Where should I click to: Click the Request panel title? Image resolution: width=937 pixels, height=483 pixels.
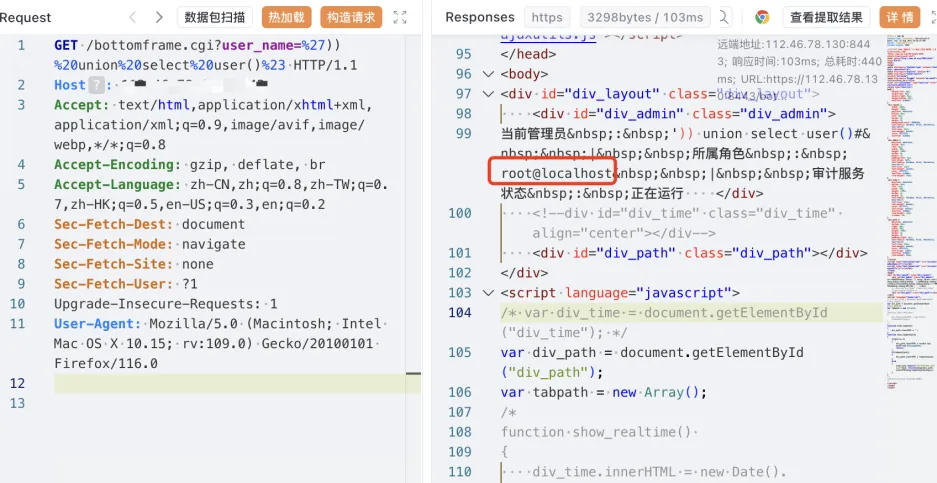[26, 17]
